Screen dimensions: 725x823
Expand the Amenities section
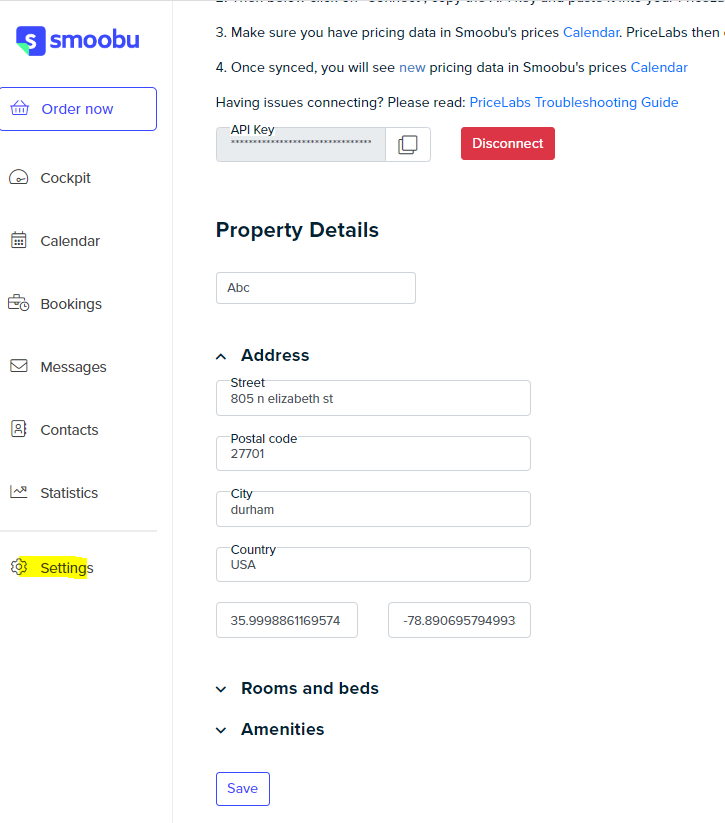pos(221,730)
